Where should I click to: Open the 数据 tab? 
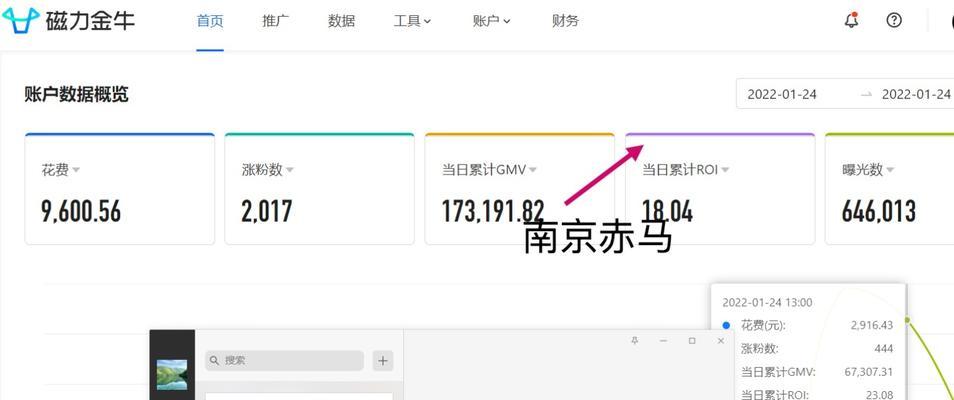pyautogui.click(x=341, y=21)
